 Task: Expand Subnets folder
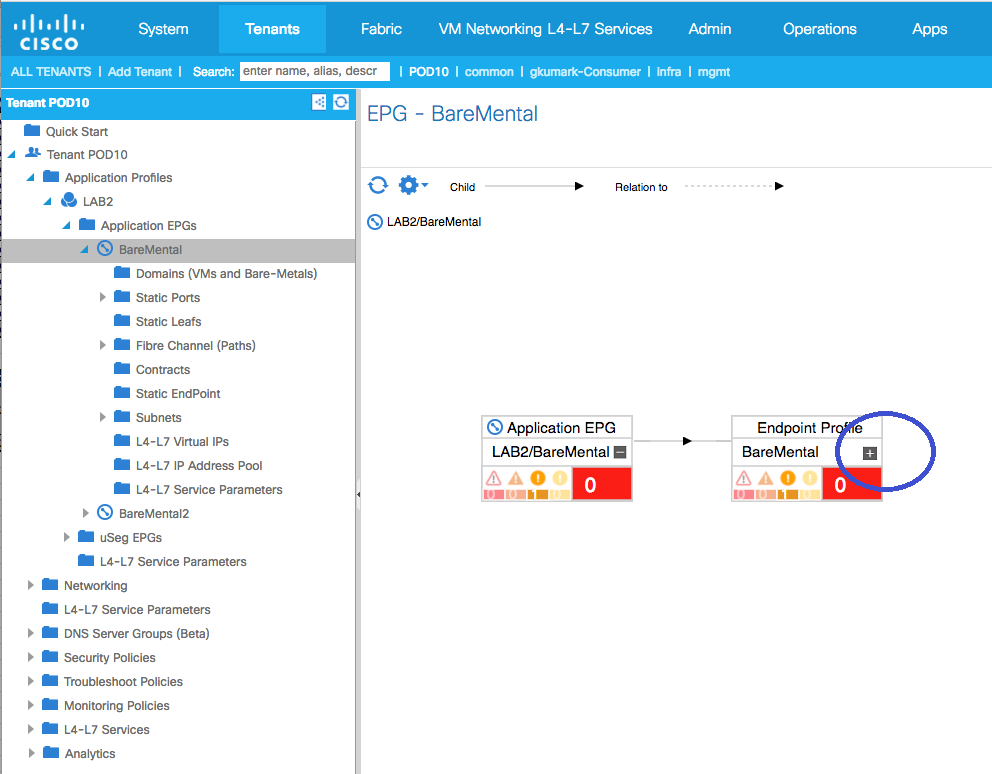click(x=102, y=418)
